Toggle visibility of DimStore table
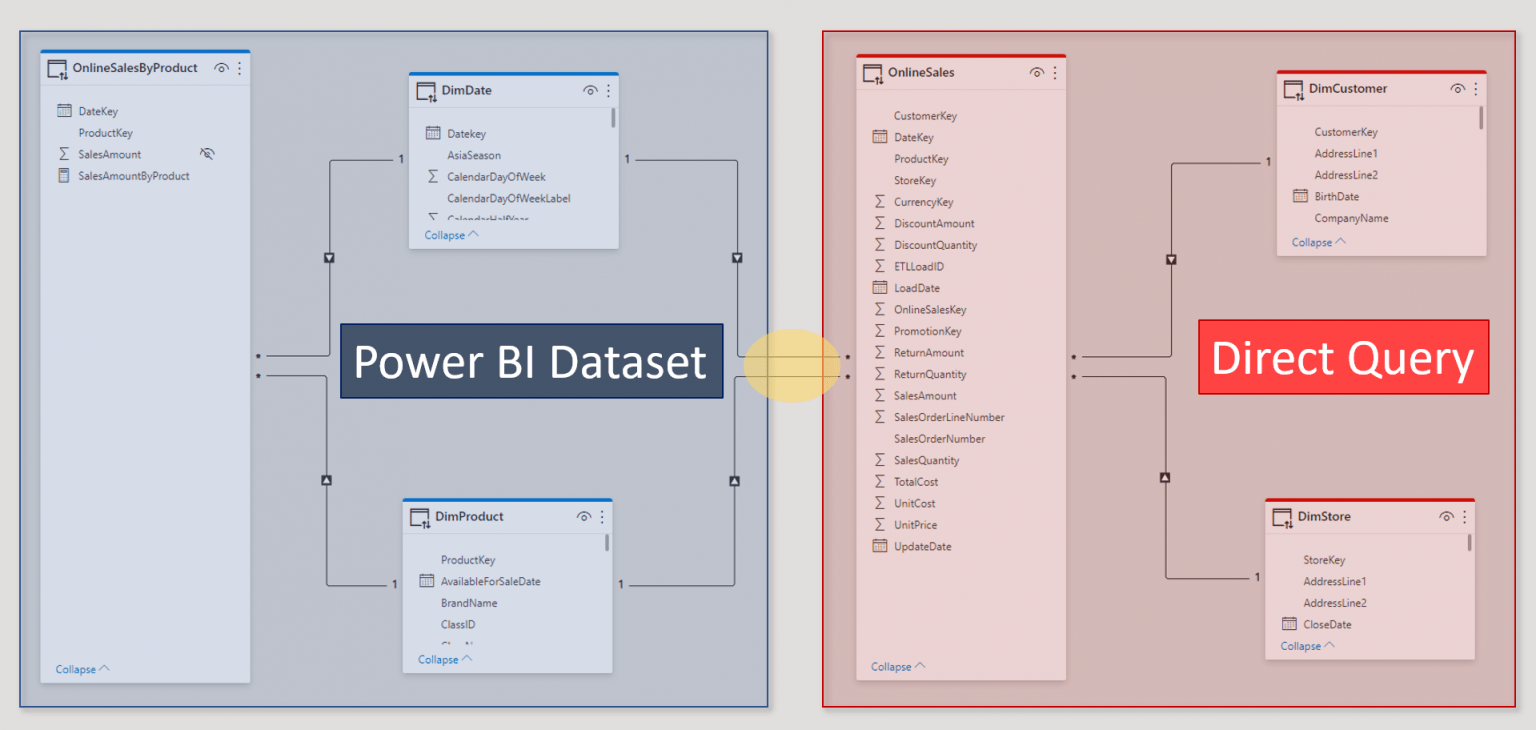 click(1446, 516)
